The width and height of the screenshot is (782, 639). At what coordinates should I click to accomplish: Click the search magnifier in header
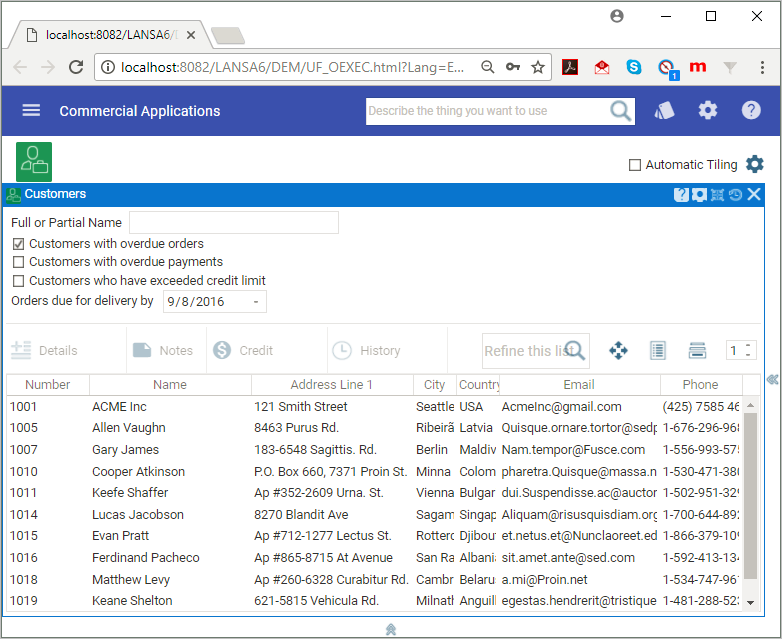620,111
